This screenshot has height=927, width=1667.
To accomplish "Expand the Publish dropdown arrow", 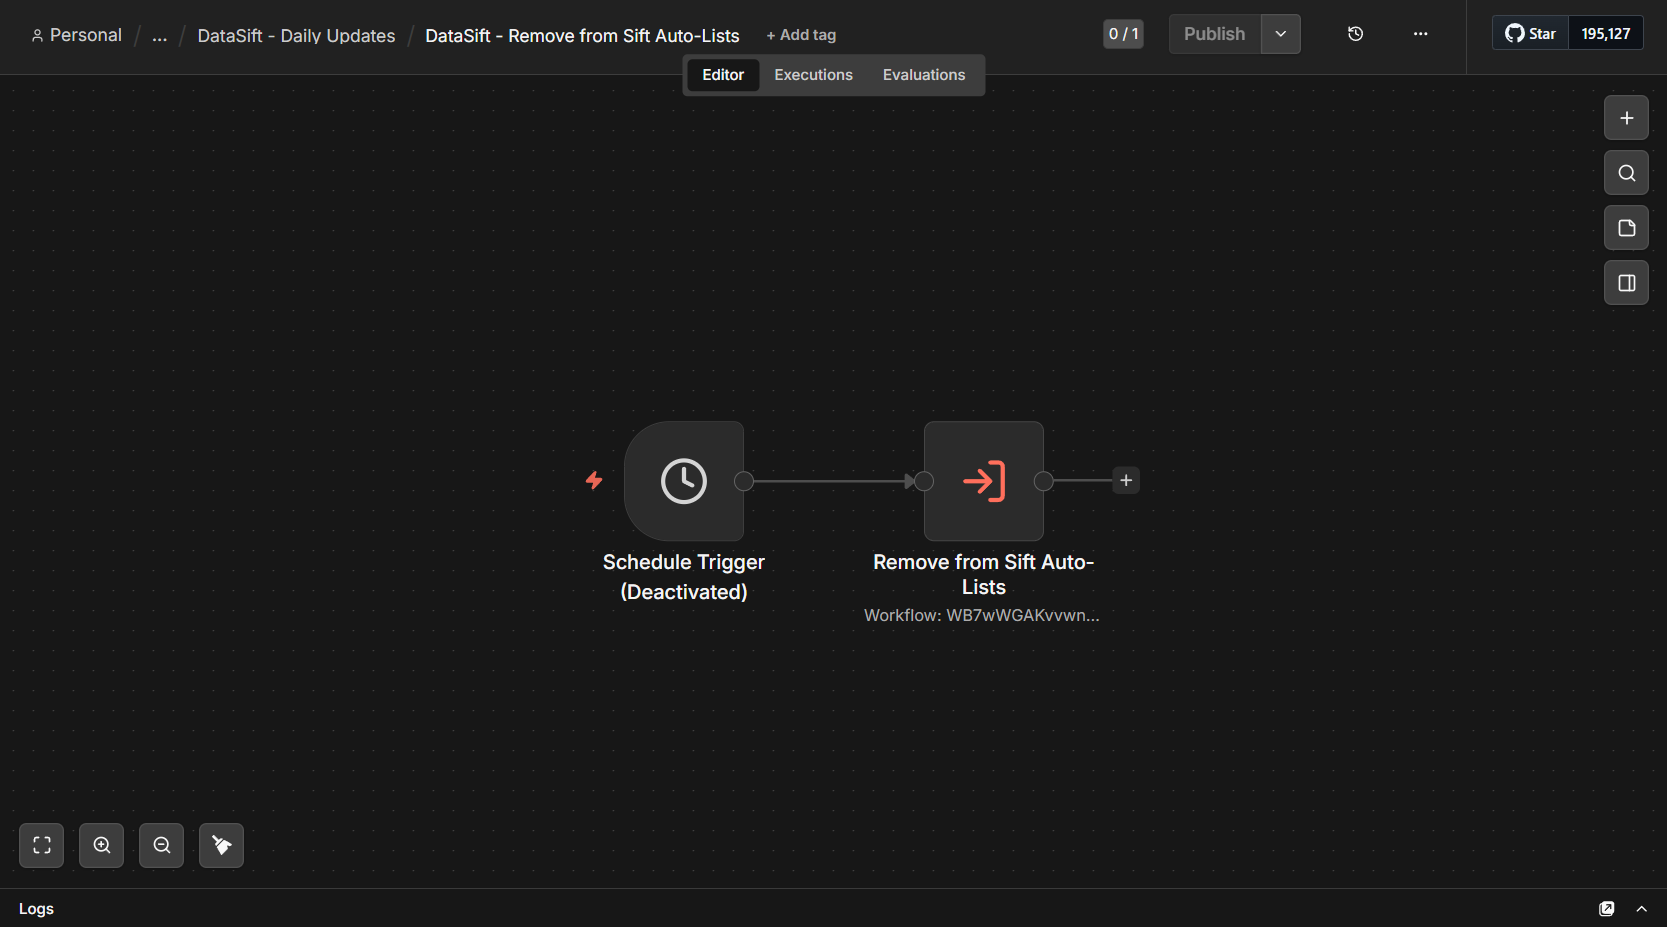I will (1280, 34).
